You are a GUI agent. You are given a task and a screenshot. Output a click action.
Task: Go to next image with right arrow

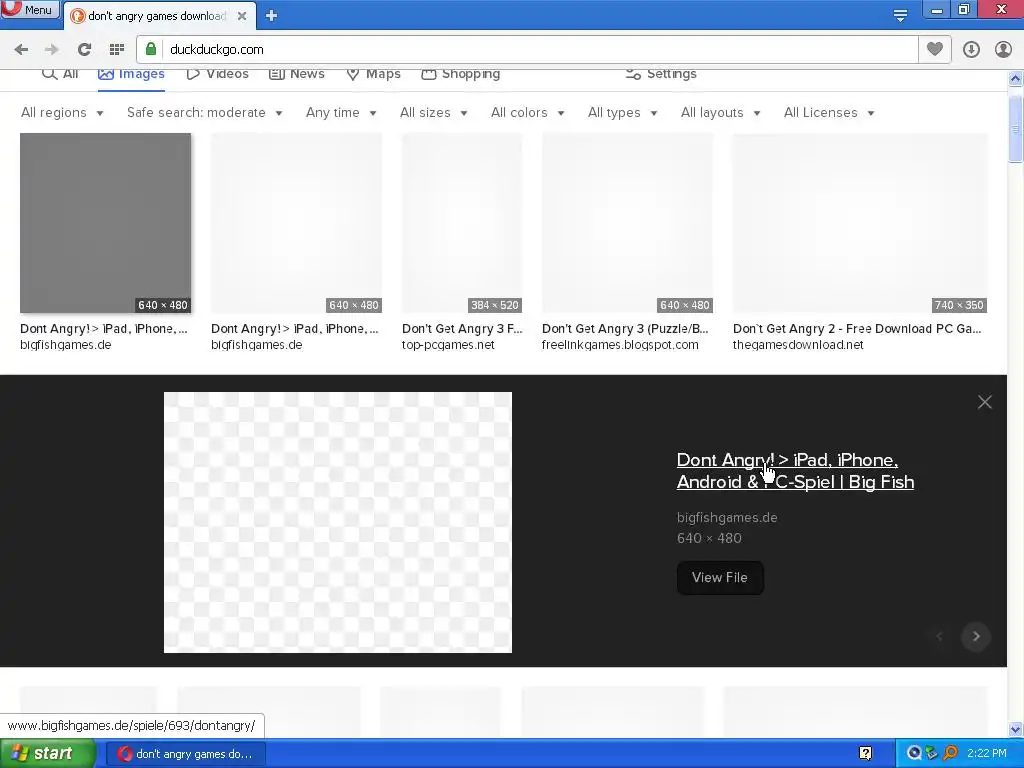976,636
